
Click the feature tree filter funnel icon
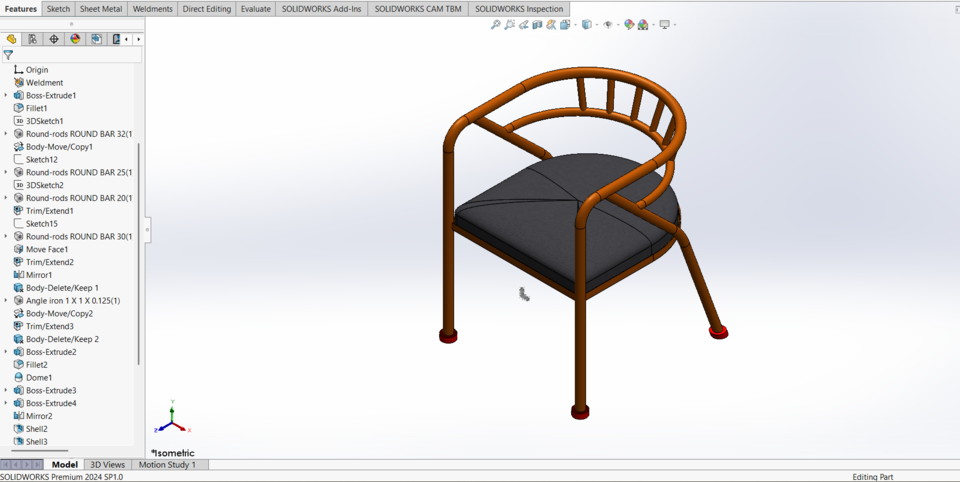pos(8,55)
